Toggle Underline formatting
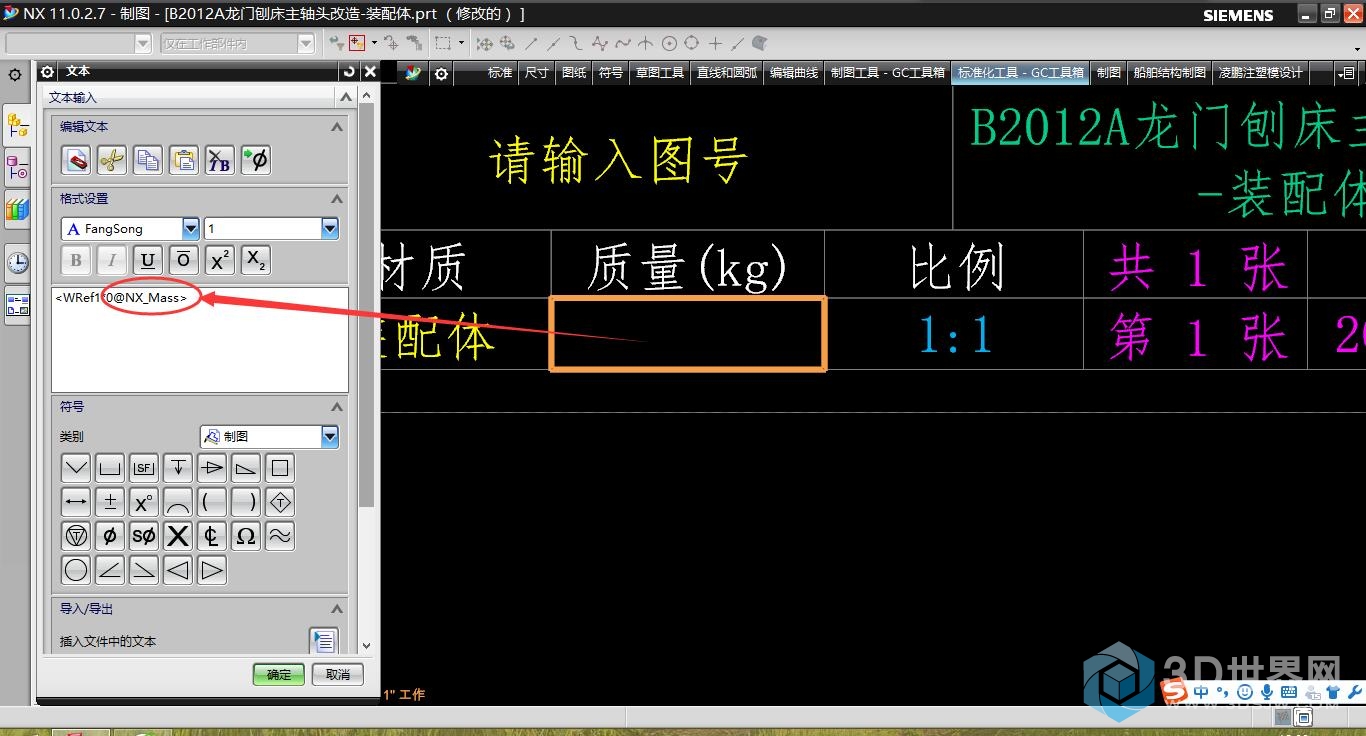 click(148, 261)
